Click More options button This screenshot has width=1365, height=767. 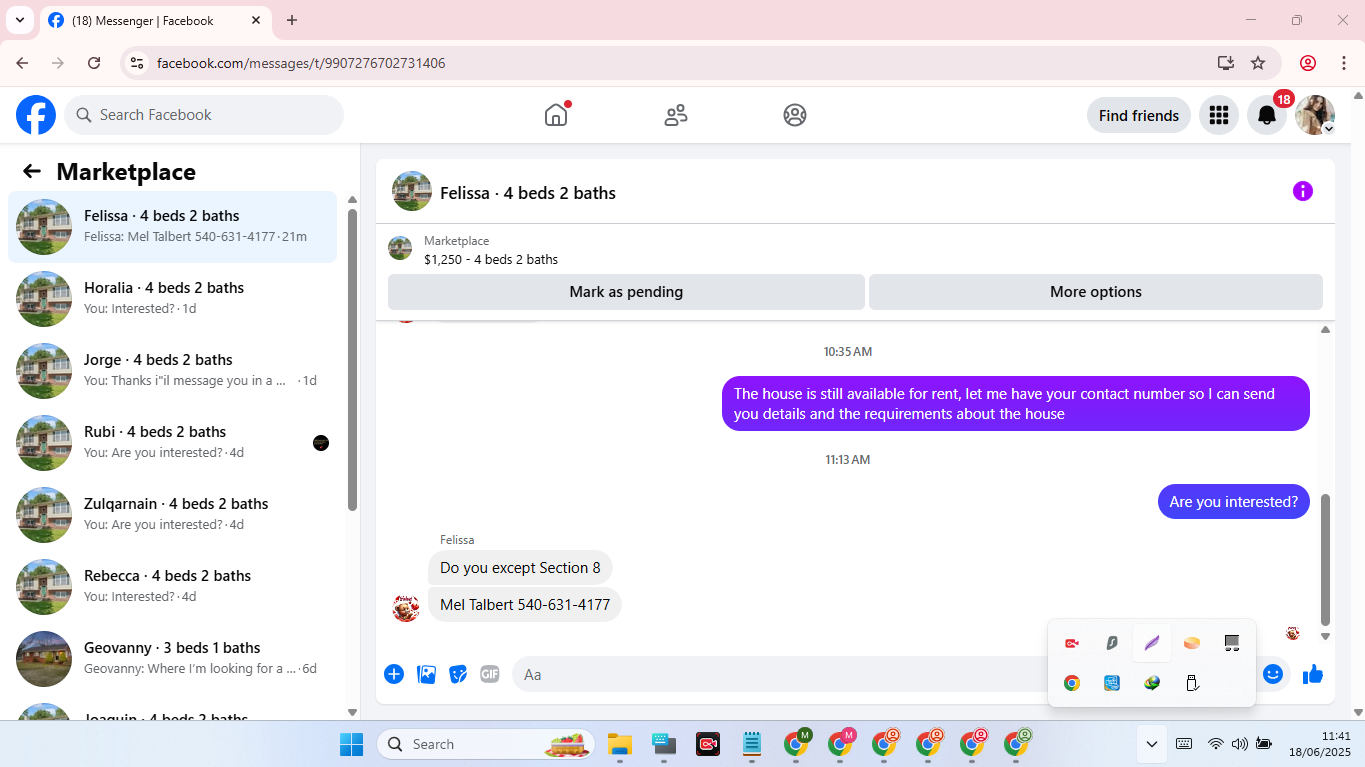click(x=1096, y=292)
